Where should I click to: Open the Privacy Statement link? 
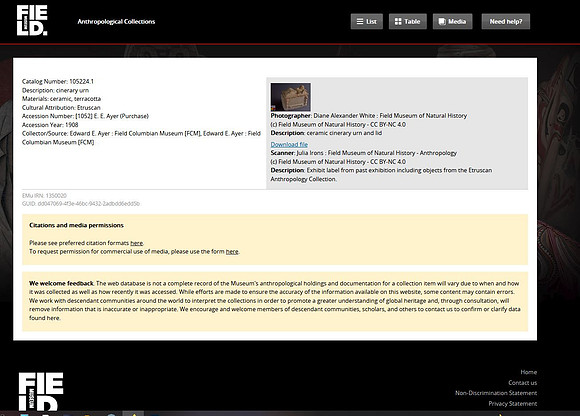pyautogui.click(x=513, y=403)
